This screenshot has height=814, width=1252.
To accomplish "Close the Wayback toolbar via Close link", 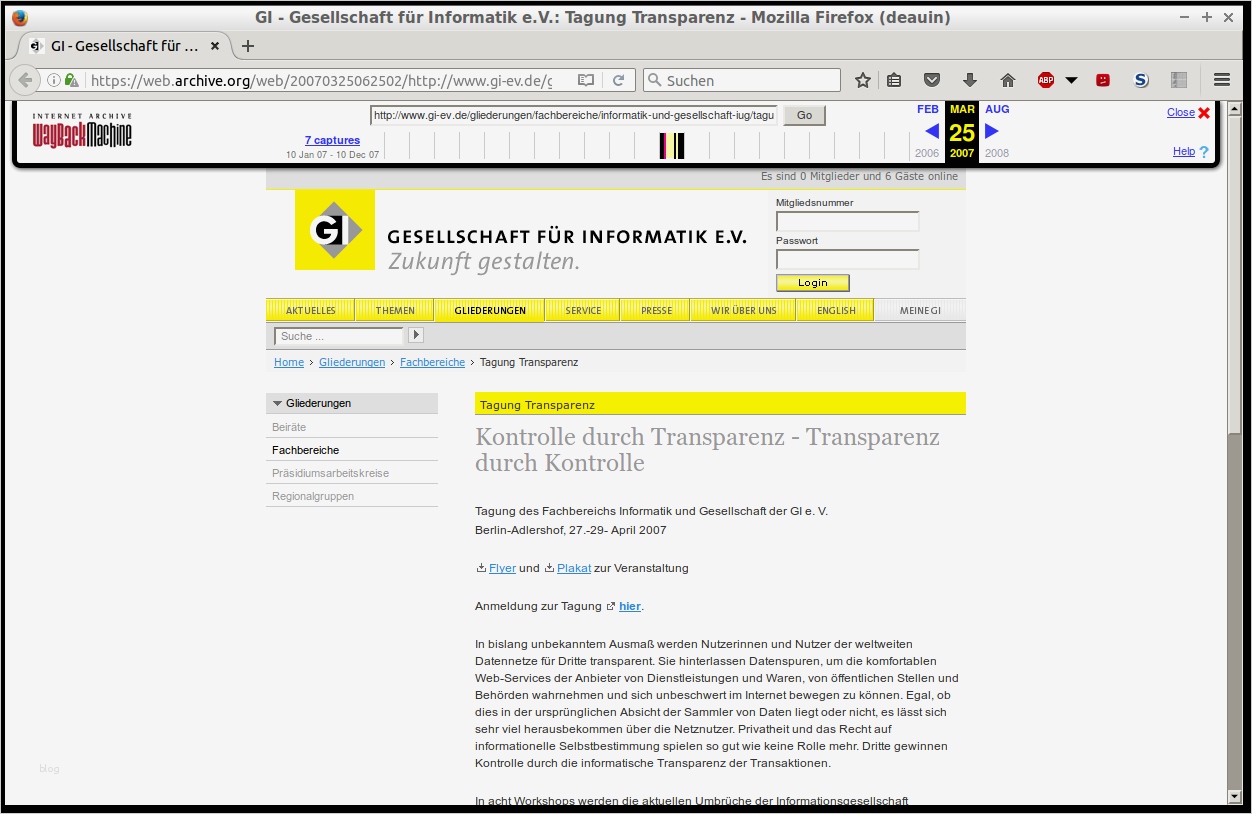I will point(1180,112).
